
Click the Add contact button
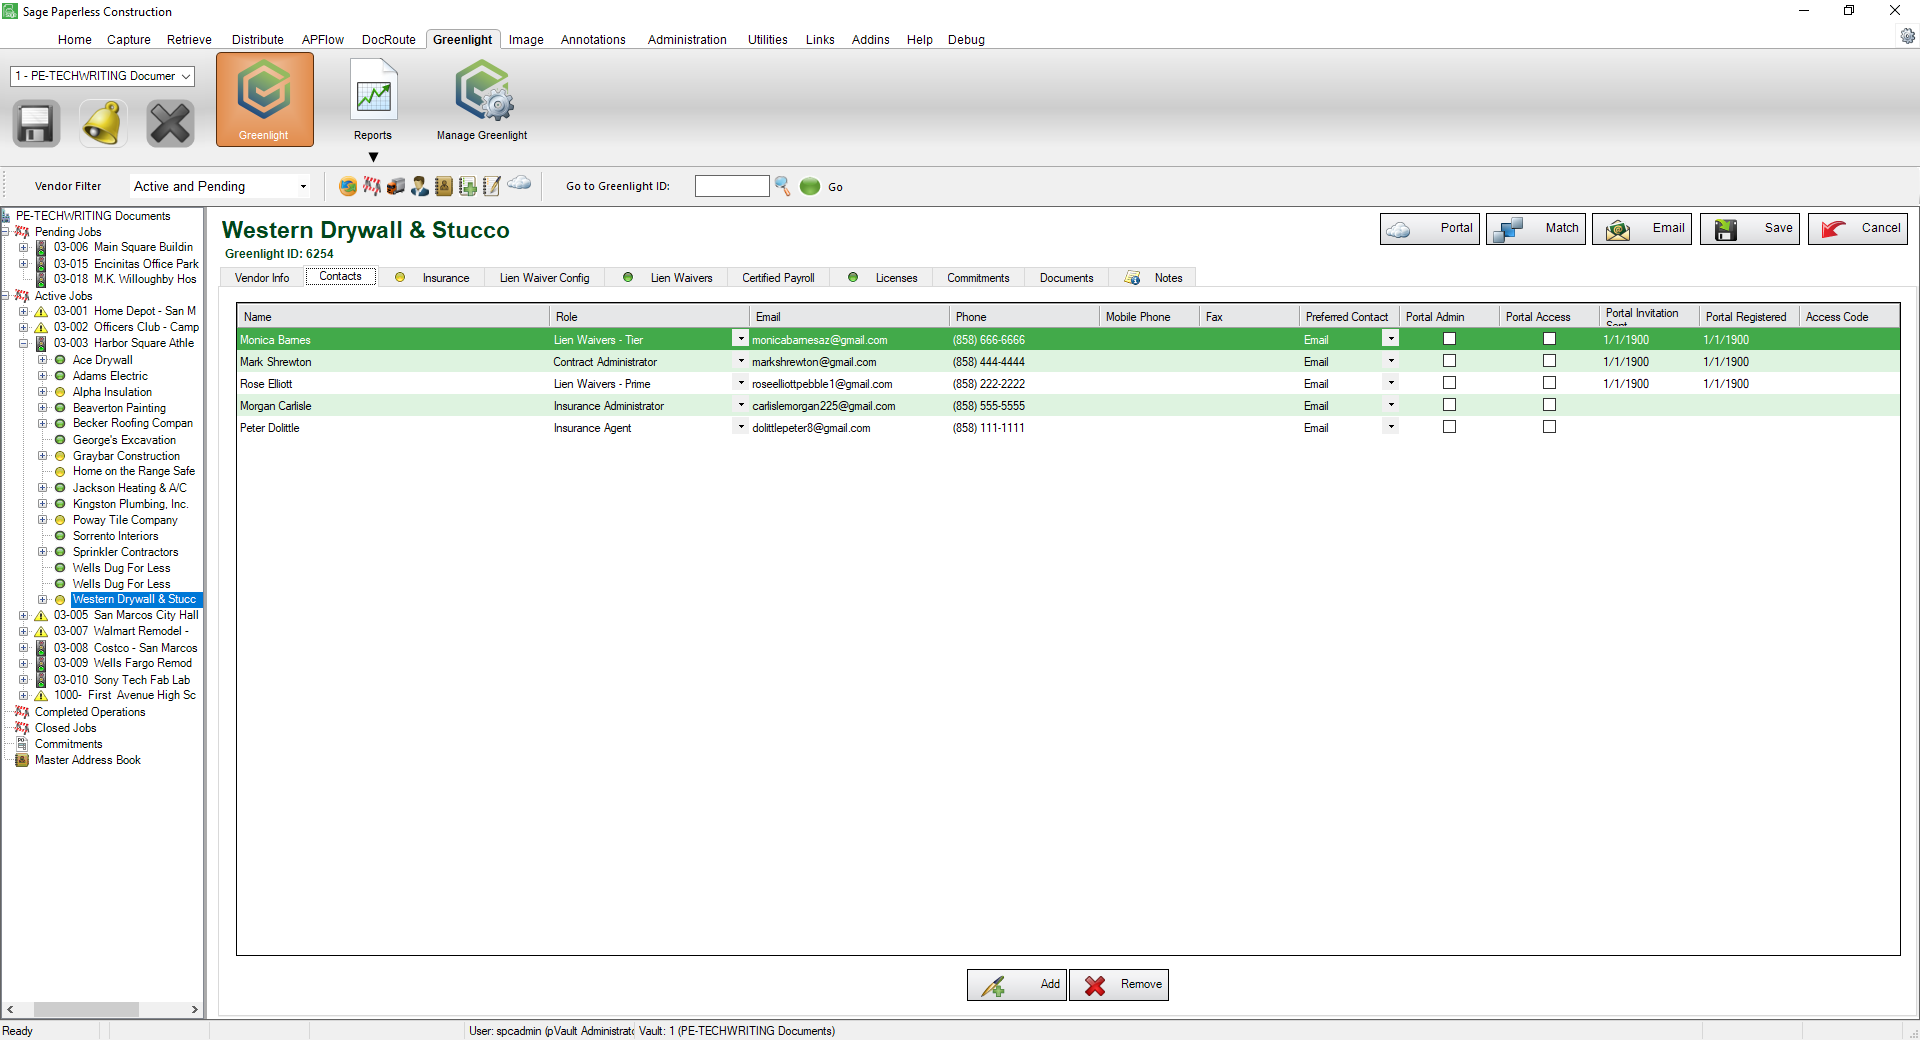point(1017,985)
